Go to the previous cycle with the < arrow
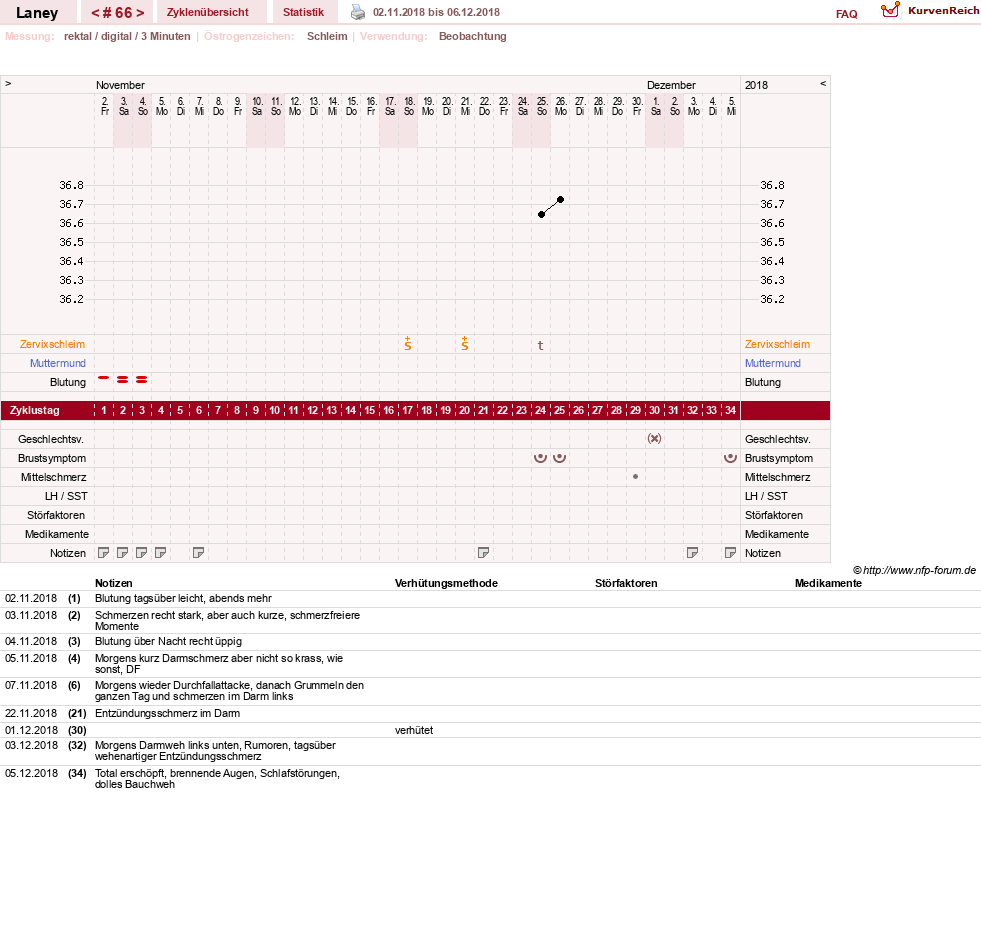The image size is (981, 932). click(96, 13)
